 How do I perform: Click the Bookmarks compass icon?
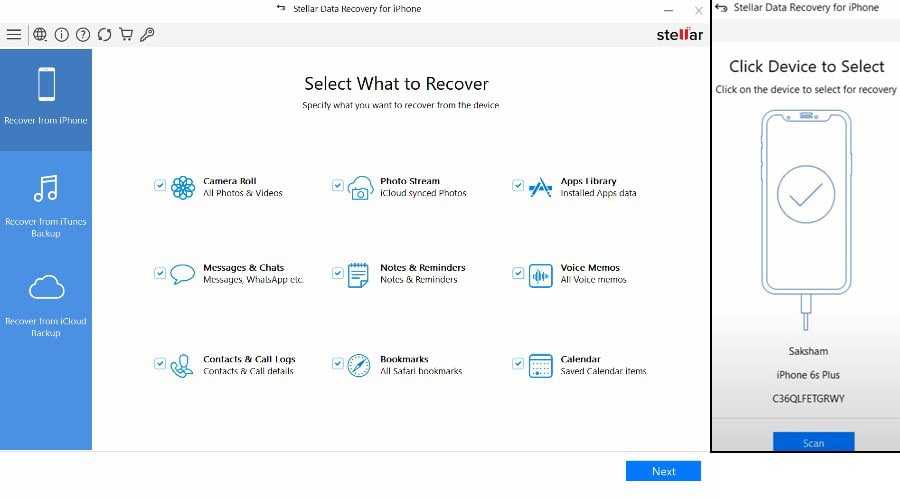[x=359, y=366]
